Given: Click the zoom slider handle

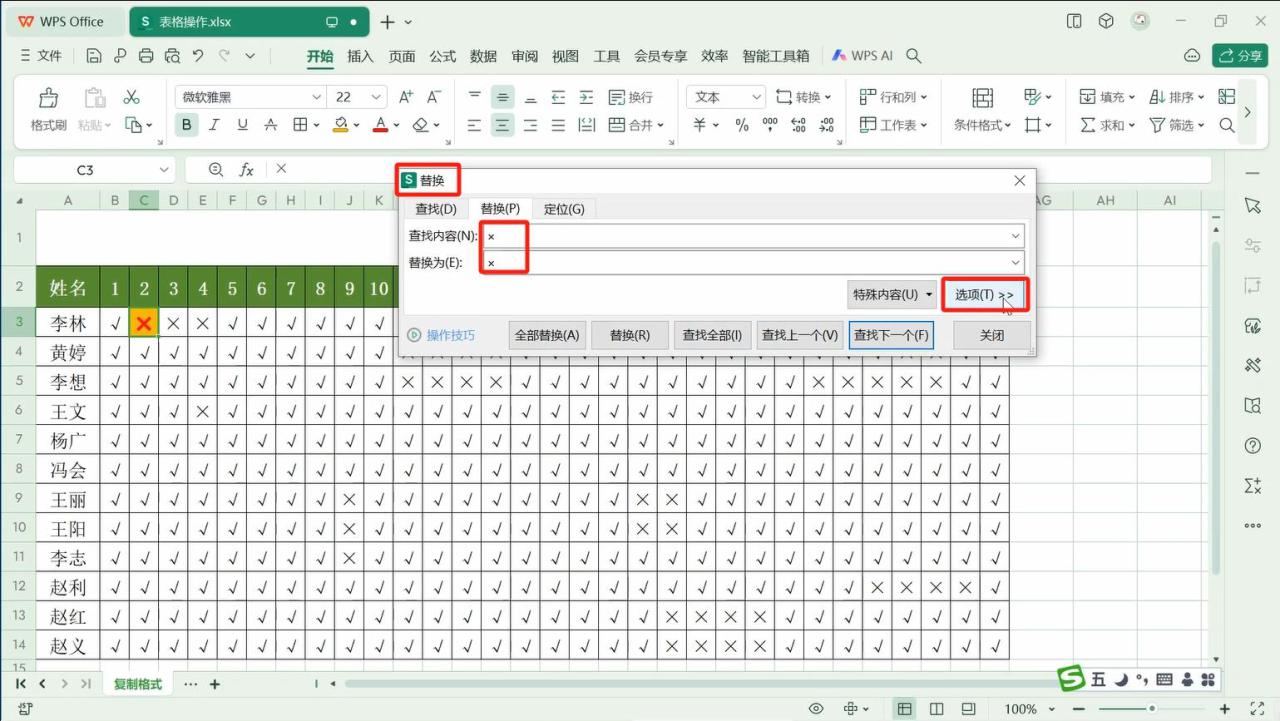Looking at the screenshot, I should tap(1152, 709).
